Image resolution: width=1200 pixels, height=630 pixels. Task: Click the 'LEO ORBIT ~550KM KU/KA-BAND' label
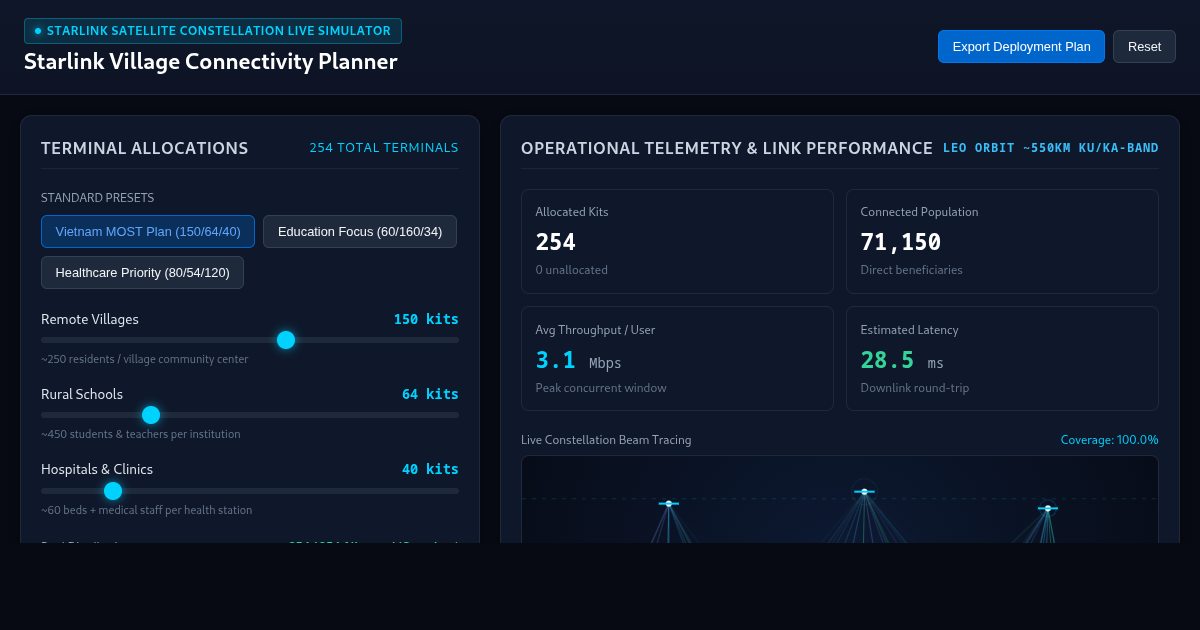(1051, 148)
